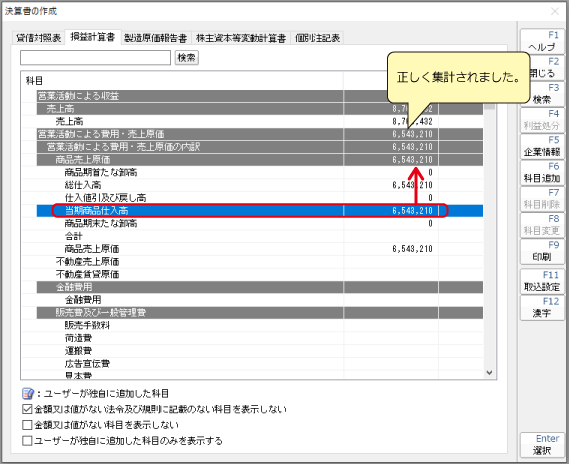Viewport: 569px width, 464px height.
Task: Enable 金額又は値がない科目を表示しない checkbox
Action: pyautogui.click(x=27, y=425)
